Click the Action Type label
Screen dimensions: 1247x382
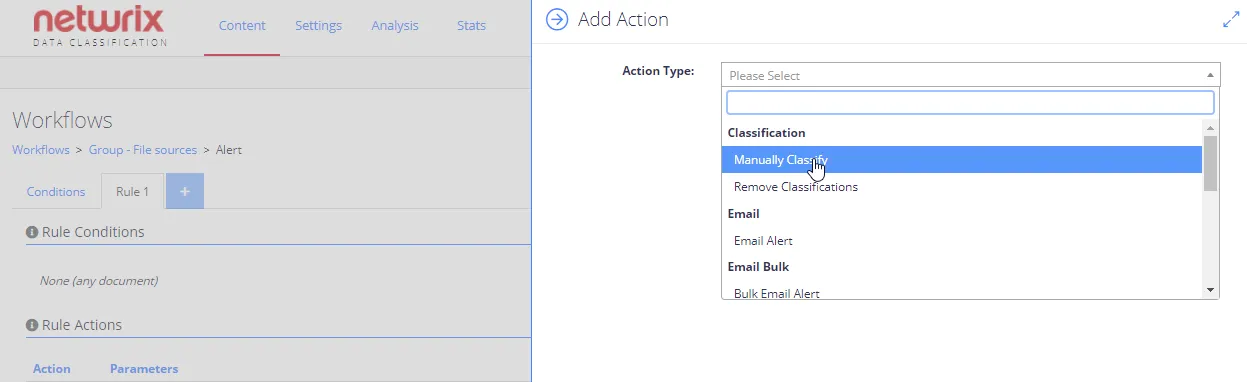tap(658, 71)
